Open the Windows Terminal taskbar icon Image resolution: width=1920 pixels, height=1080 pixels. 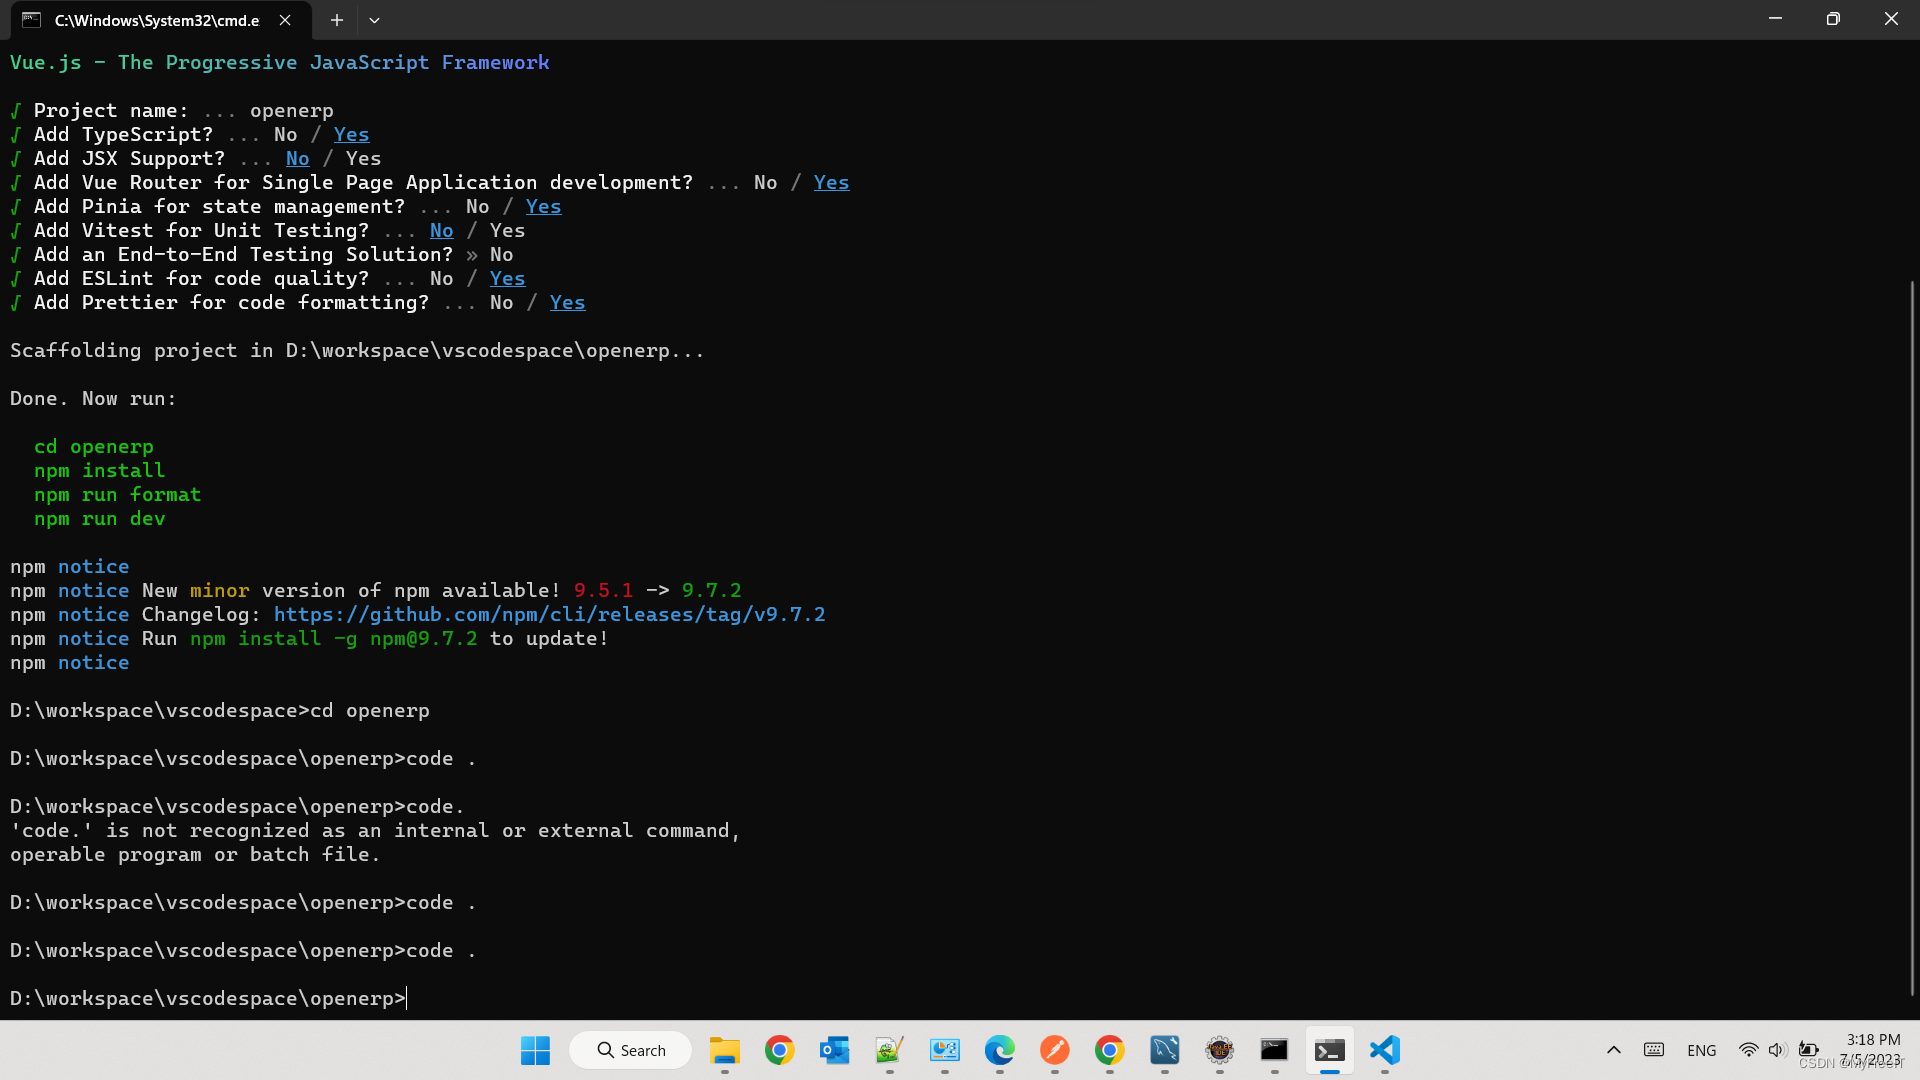coord(1329,1050)
